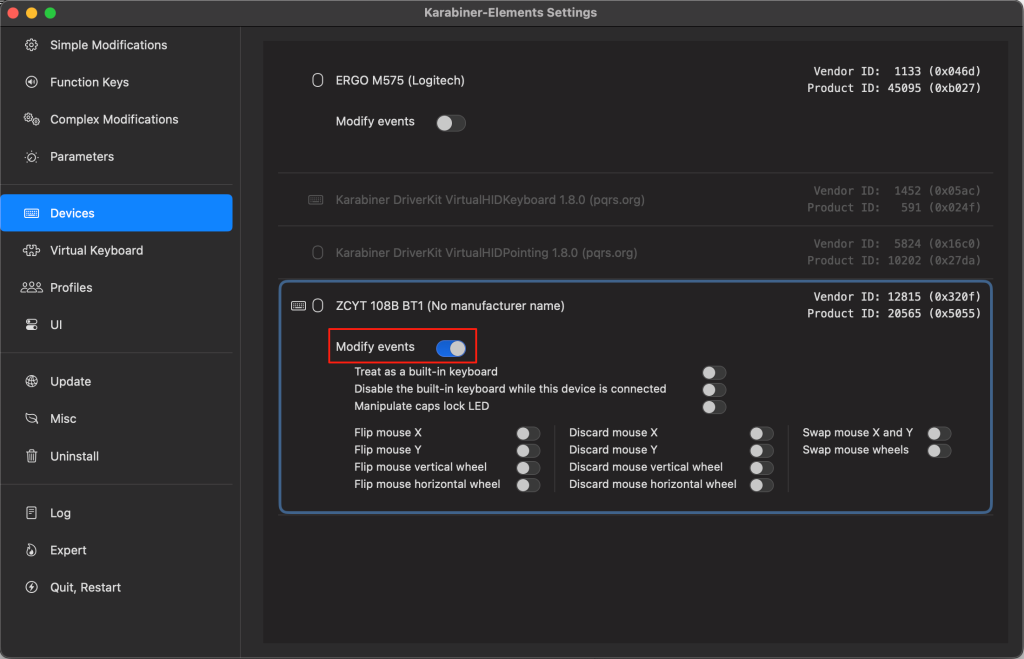This screenshot has height=659, width=1024.
Task: Enable Flip mouse vertical wheel
Action: 528,468
